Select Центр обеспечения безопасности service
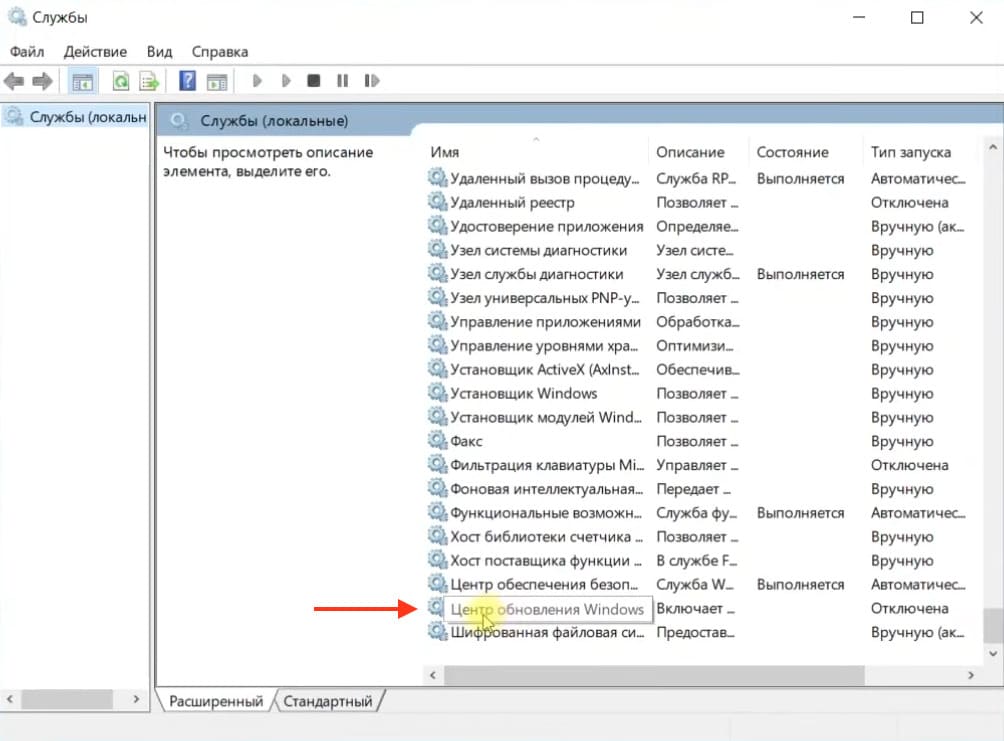This screenshot has height=741, width=1004. click(697, 585)
